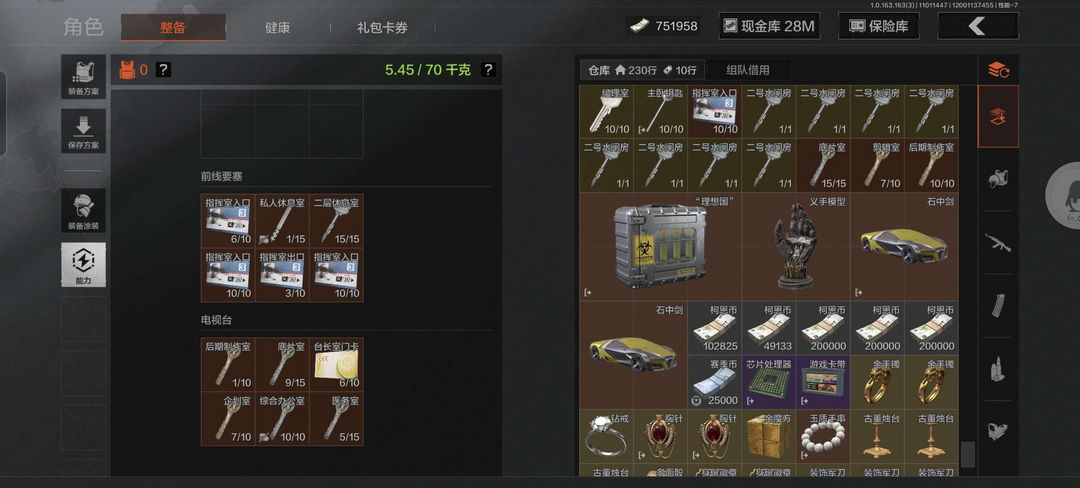Click the warehouse sort stack icon
This screenshot has height=488, width=1080.
(x=998, y=70)
